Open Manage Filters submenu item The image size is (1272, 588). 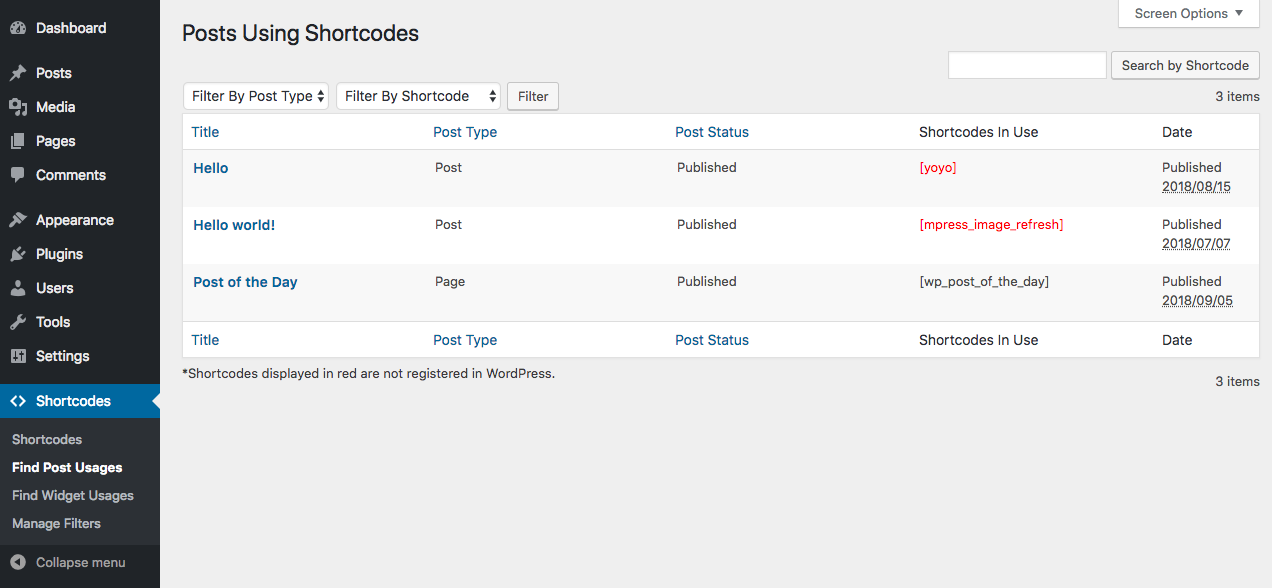click(x=56, y=523)
